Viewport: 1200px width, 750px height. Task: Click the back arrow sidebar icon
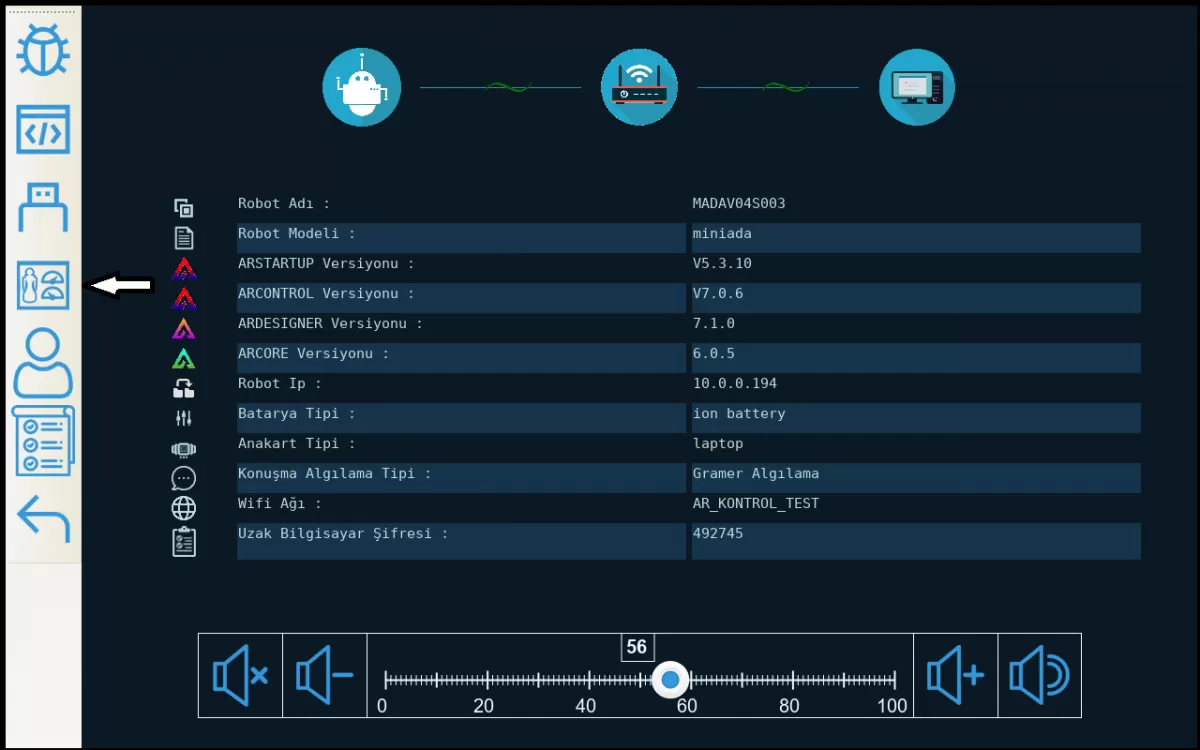(43, 518)
